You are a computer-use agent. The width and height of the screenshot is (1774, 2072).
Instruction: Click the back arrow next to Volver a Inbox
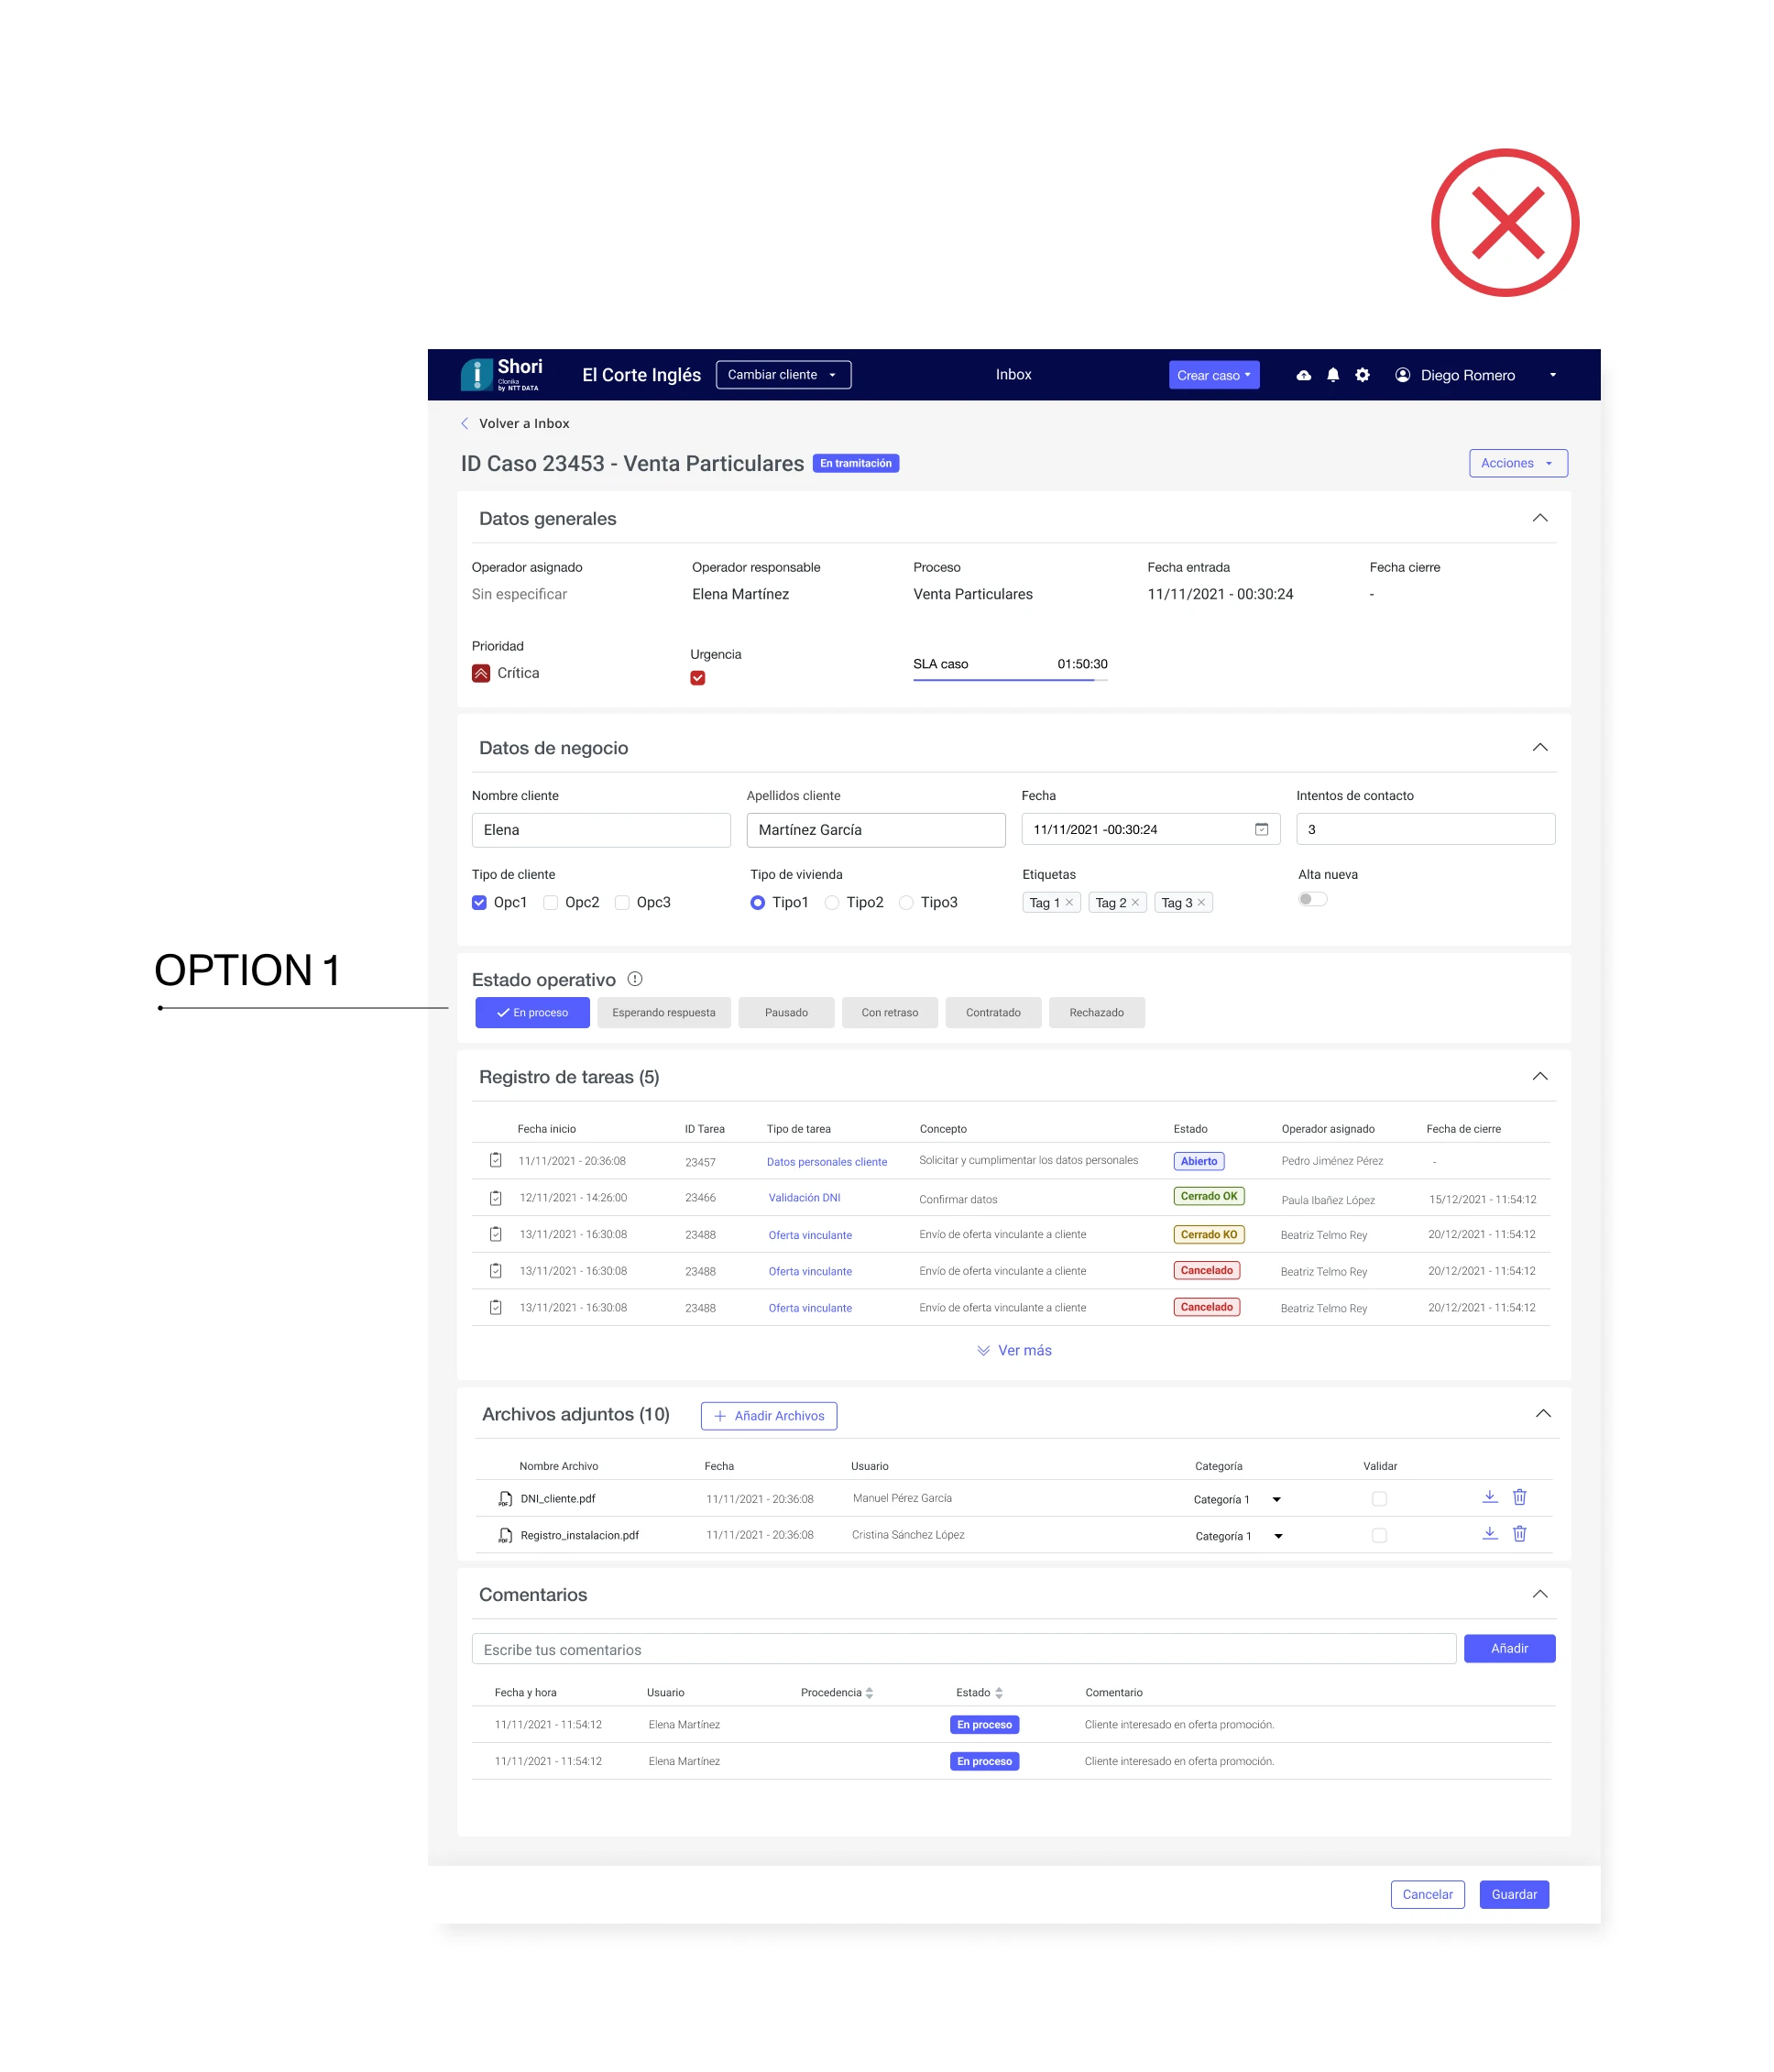click(x=465, y=423)
